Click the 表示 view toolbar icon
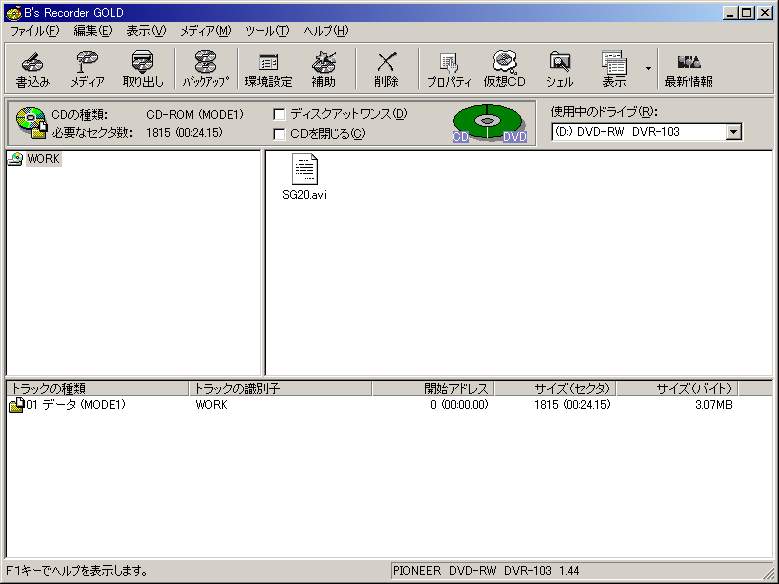Image resolution: width=779 pixels, height=584 pixels. click(x=615, y=69)
